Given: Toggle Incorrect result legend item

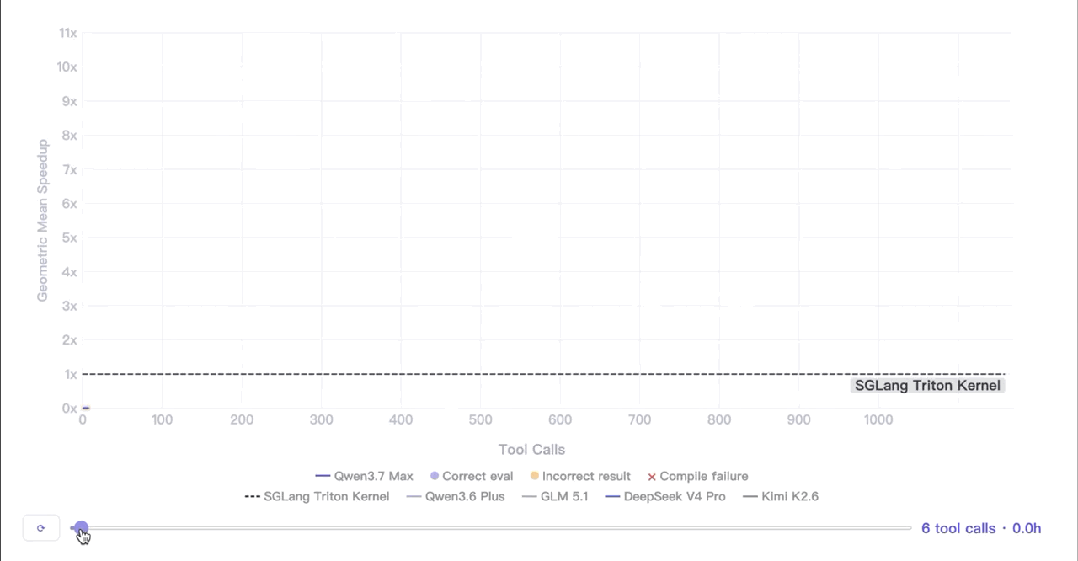Looking at the screenshot, I should pyautogui.click(x=580, y=476).
